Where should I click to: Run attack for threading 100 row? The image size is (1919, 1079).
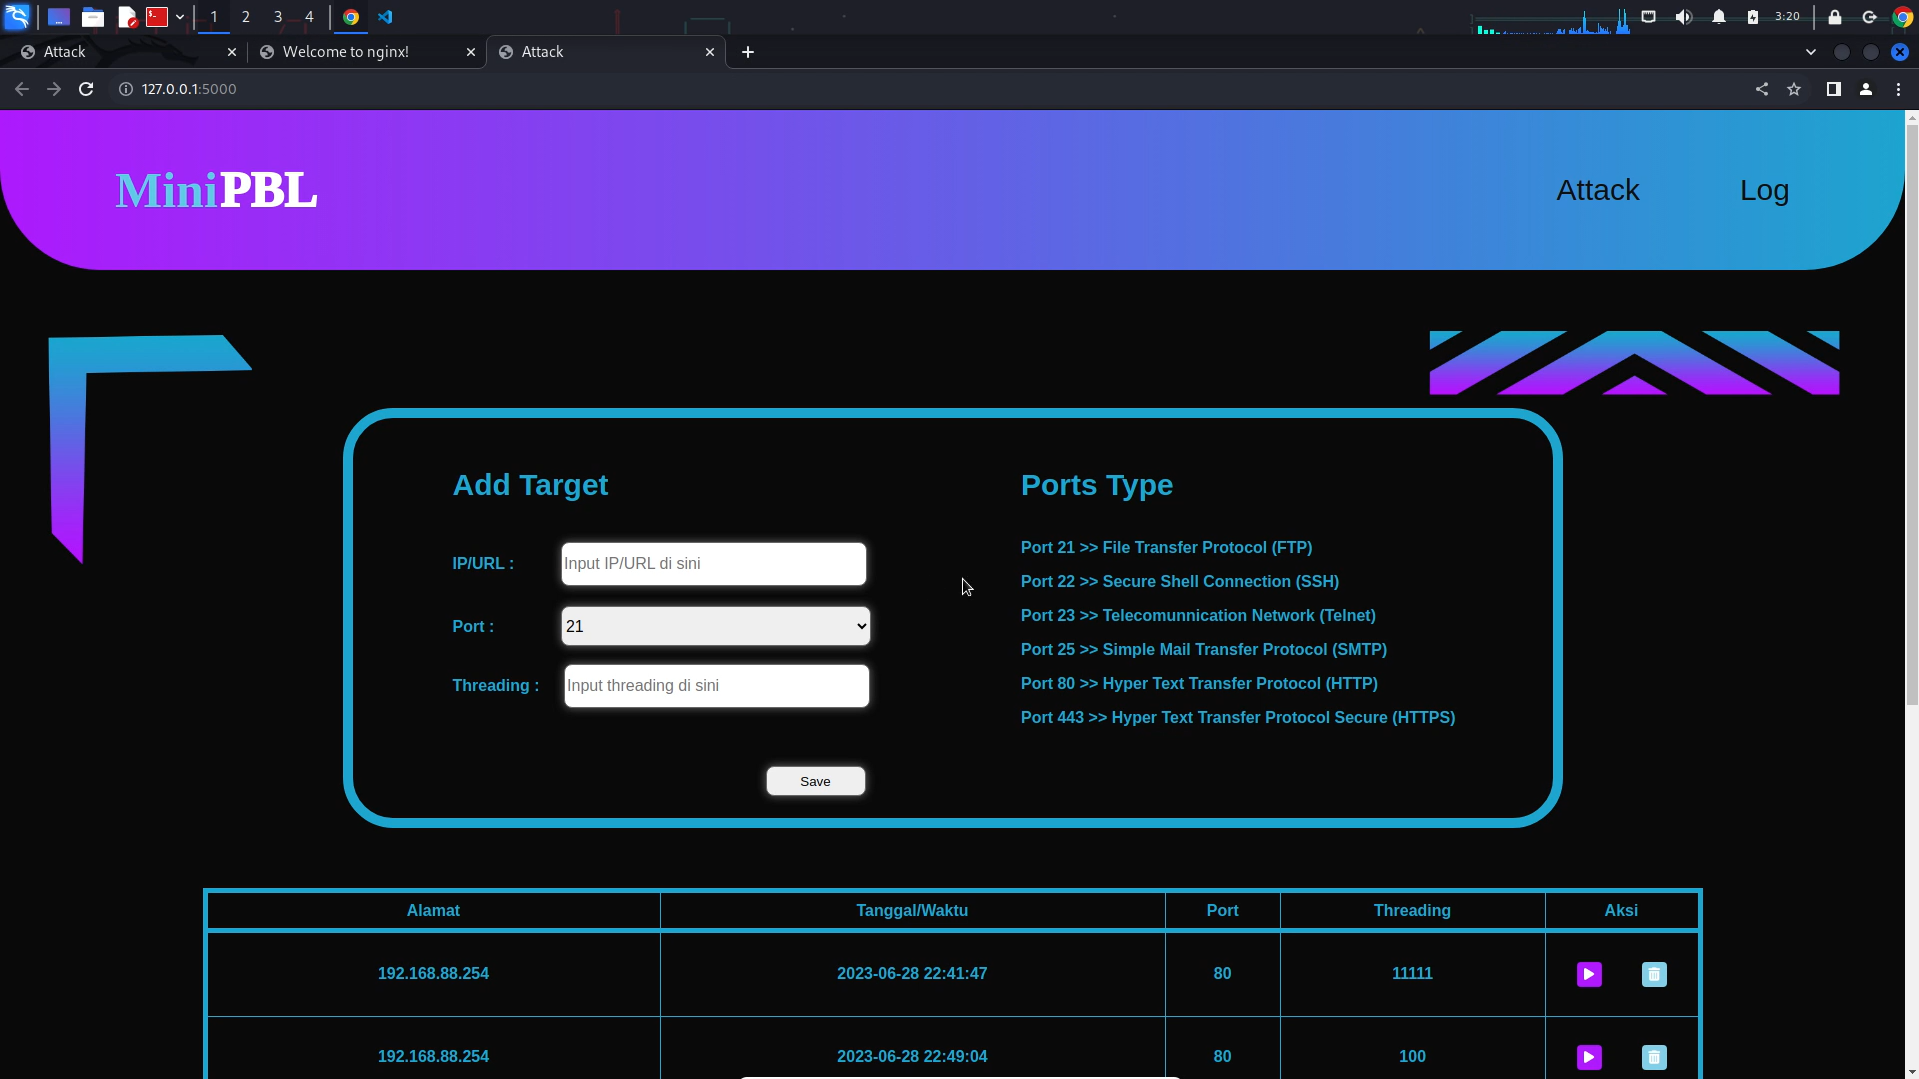coord(1589,1057)
